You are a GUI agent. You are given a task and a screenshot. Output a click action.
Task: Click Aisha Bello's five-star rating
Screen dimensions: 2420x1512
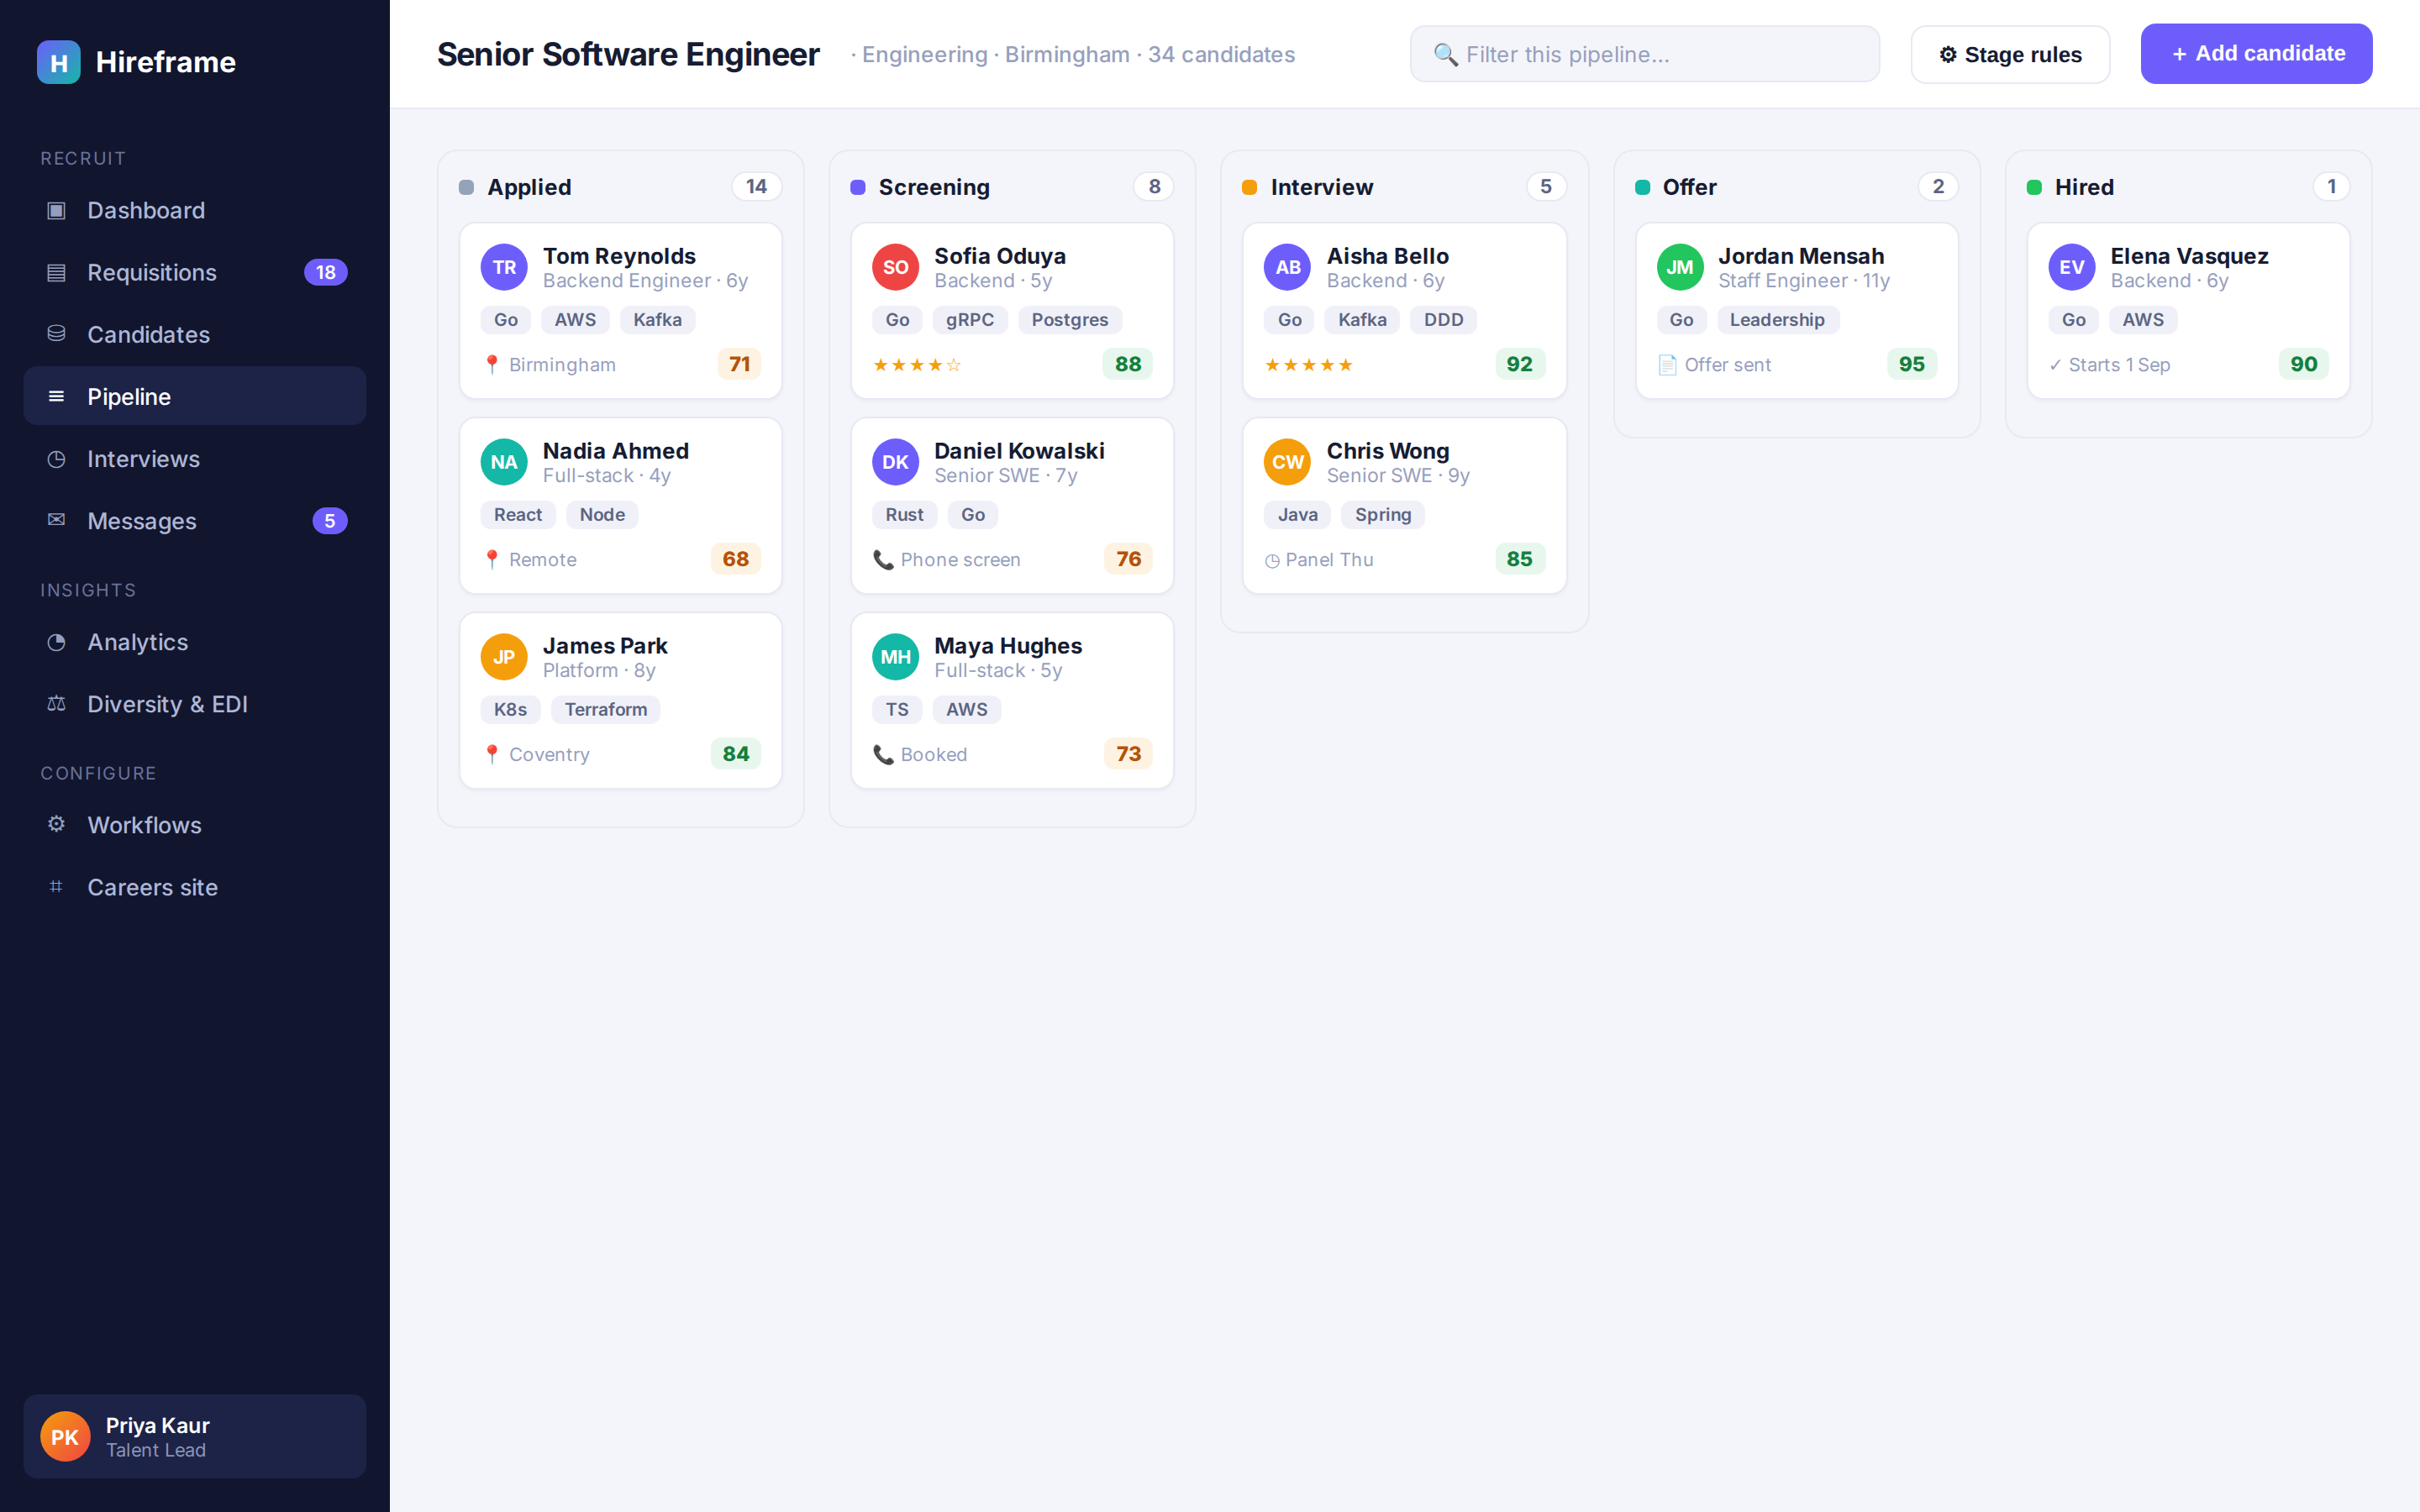1309,365
